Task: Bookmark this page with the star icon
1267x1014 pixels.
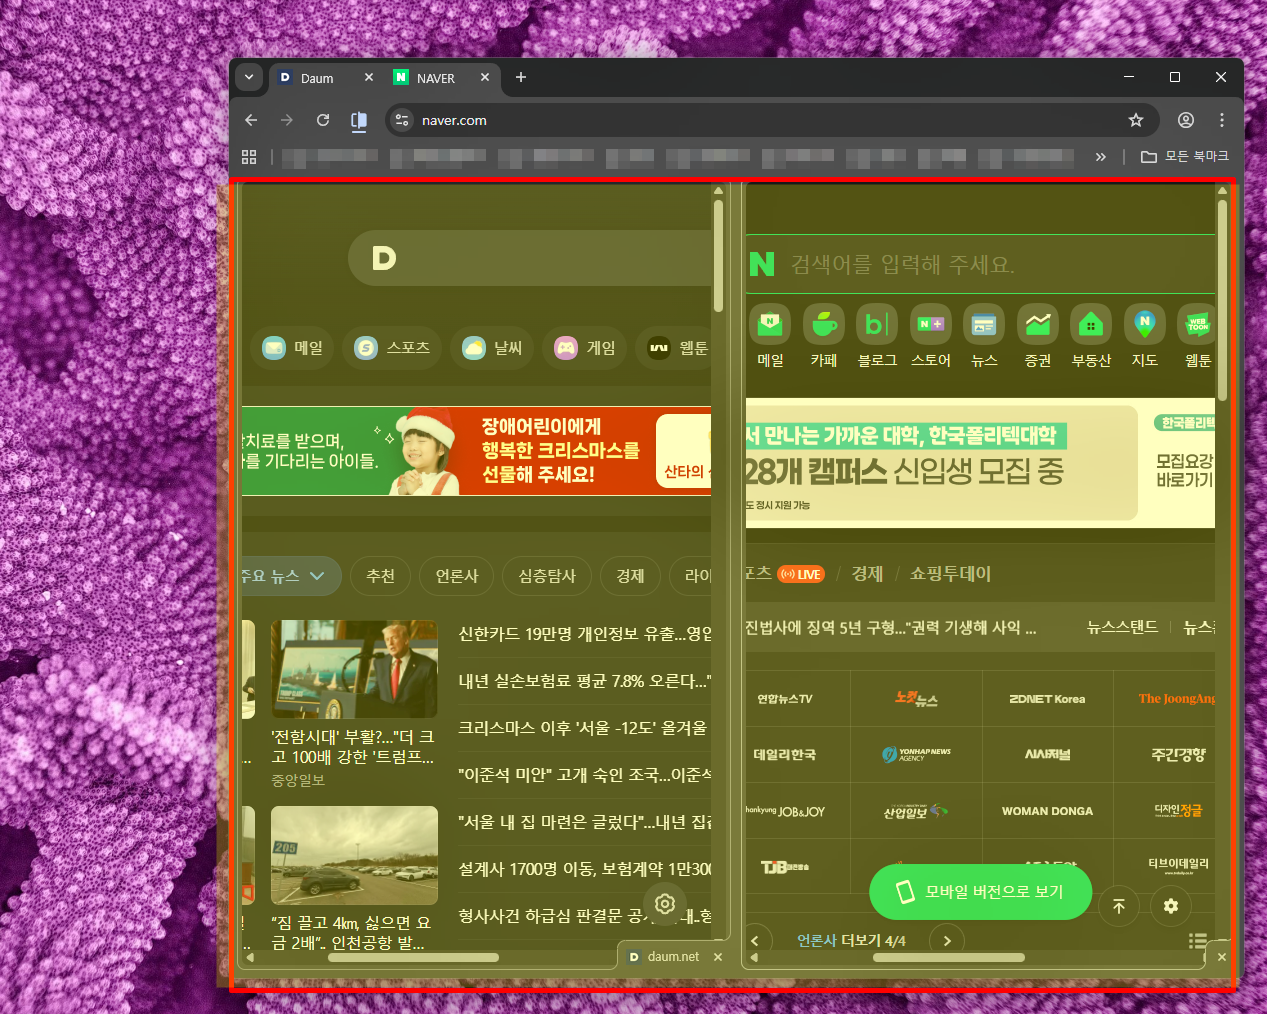Action: tap(1136, 120)
